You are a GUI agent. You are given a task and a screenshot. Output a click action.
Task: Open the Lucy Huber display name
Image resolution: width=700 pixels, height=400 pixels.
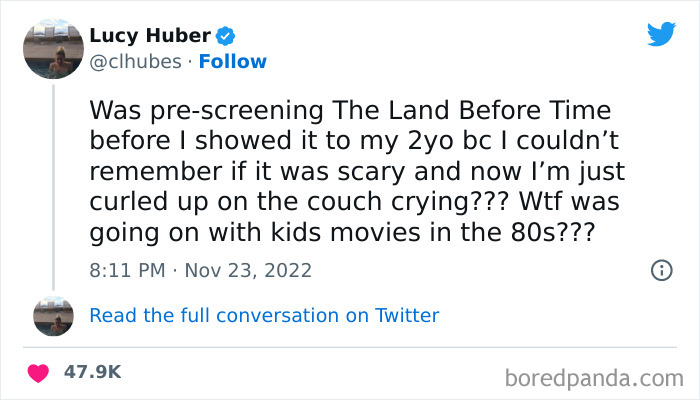150,37
